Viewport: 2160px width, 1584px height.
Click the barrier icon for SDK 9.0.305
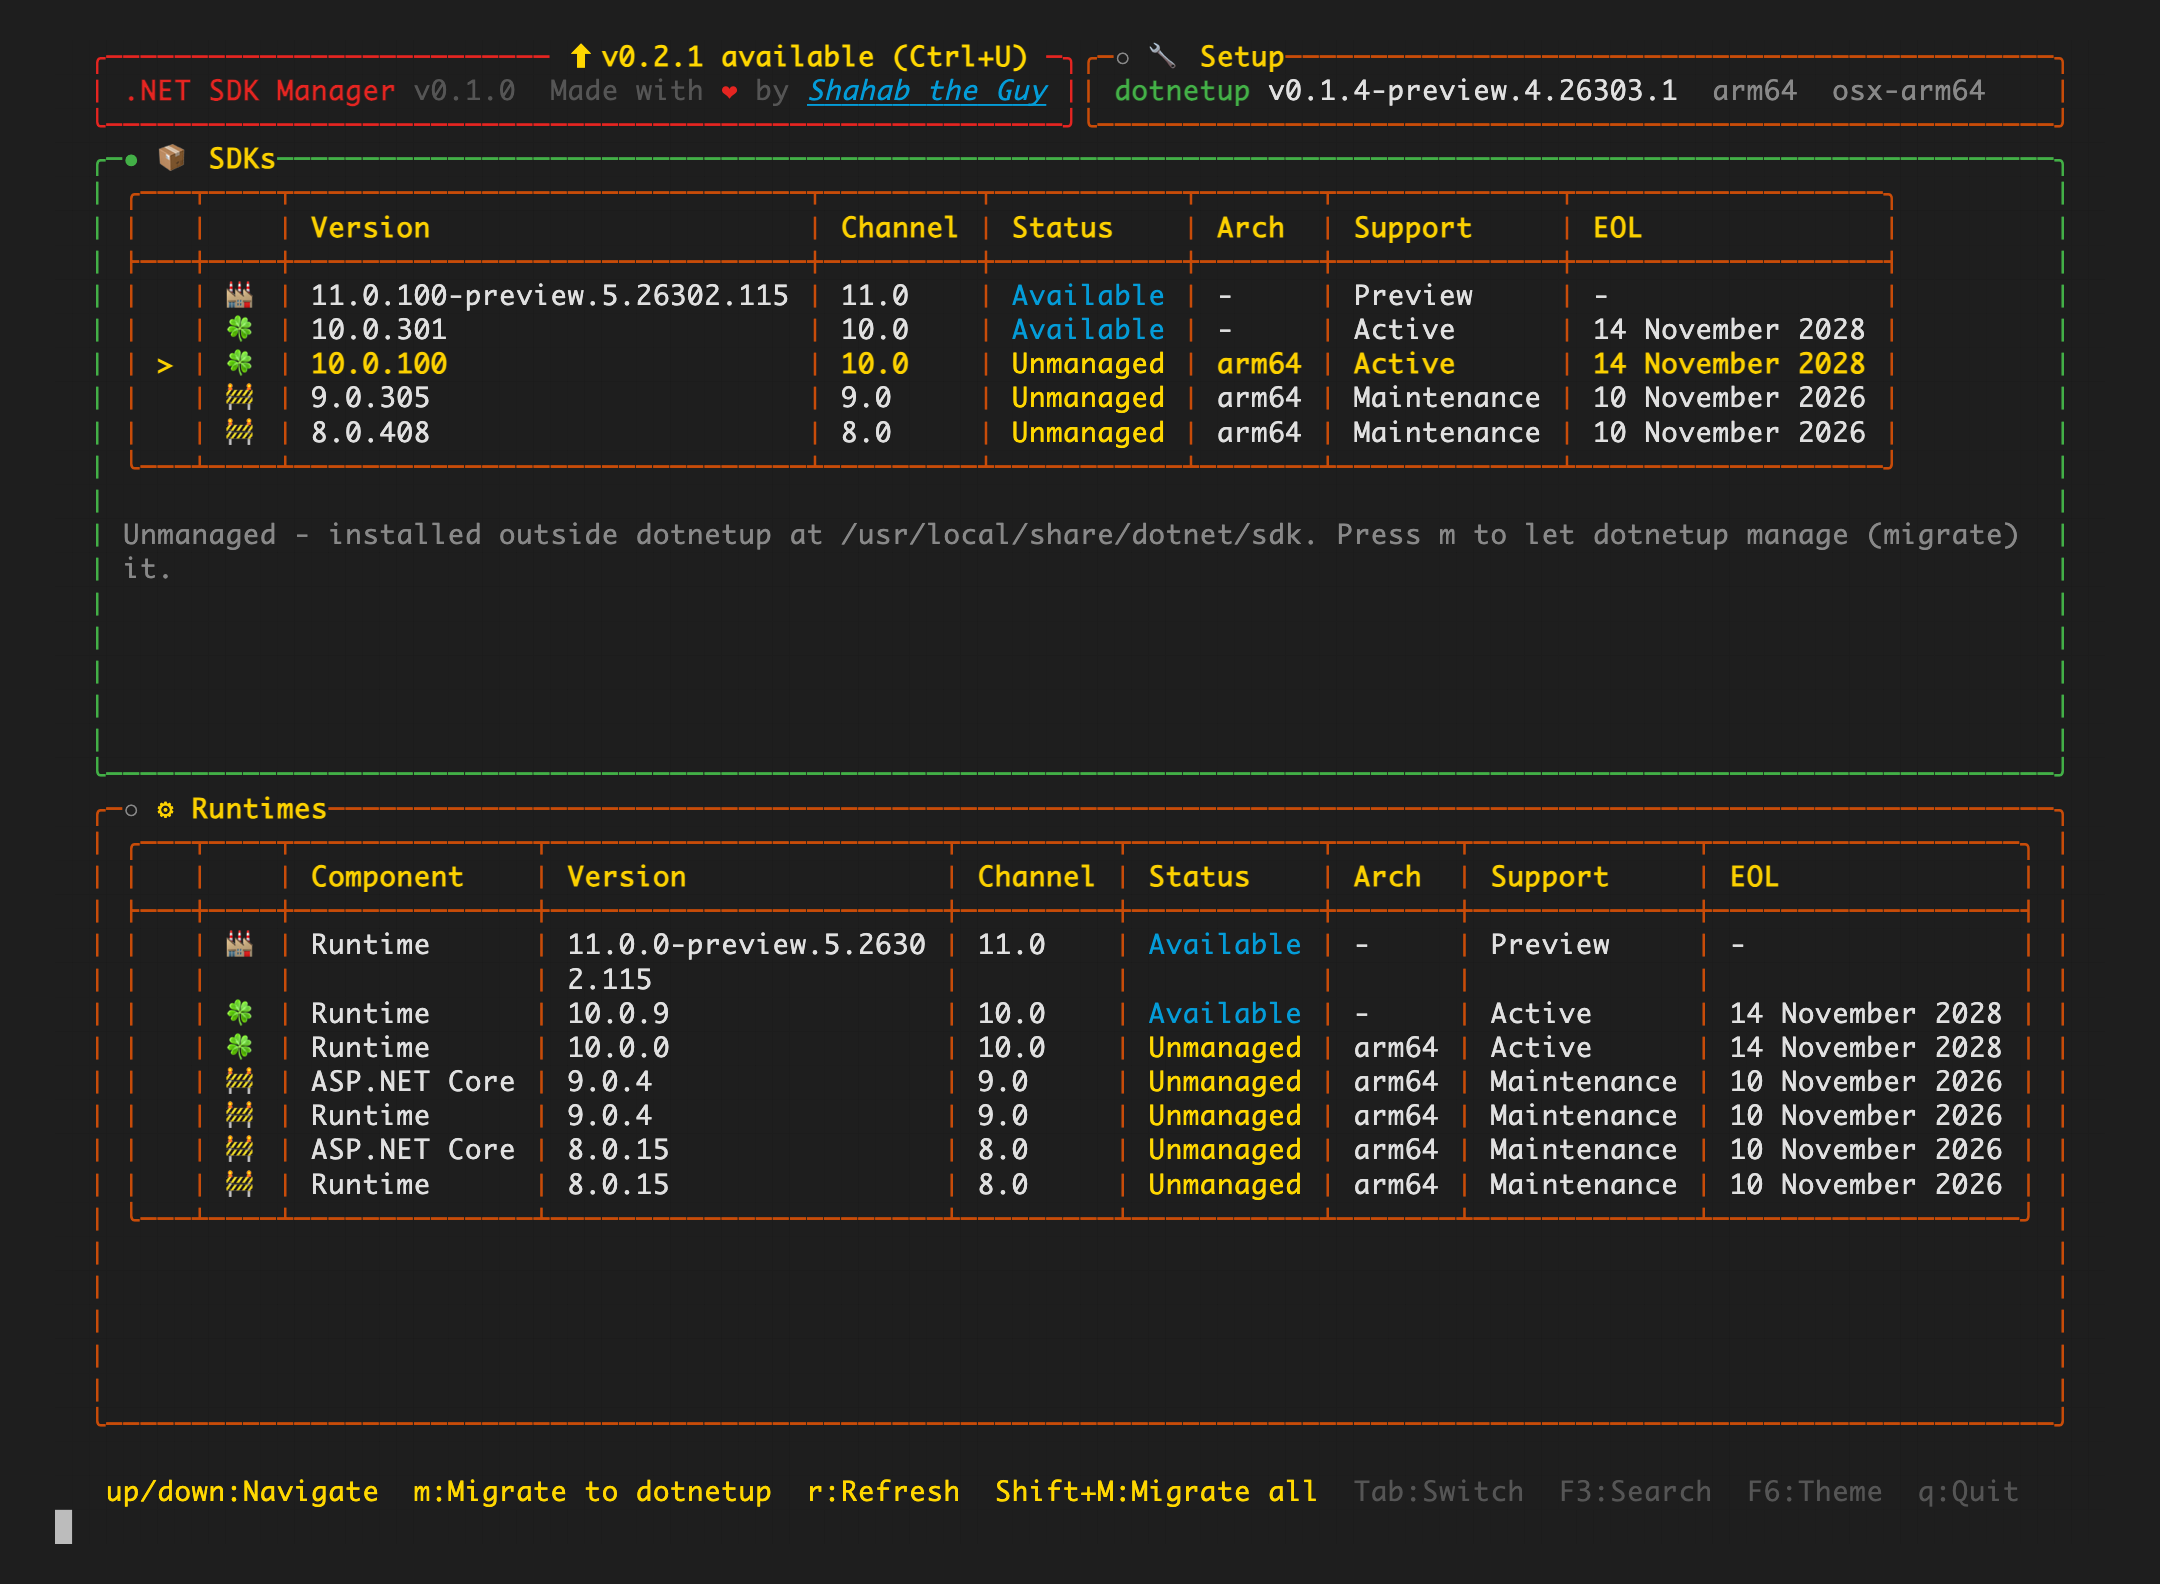coord(239,397)
